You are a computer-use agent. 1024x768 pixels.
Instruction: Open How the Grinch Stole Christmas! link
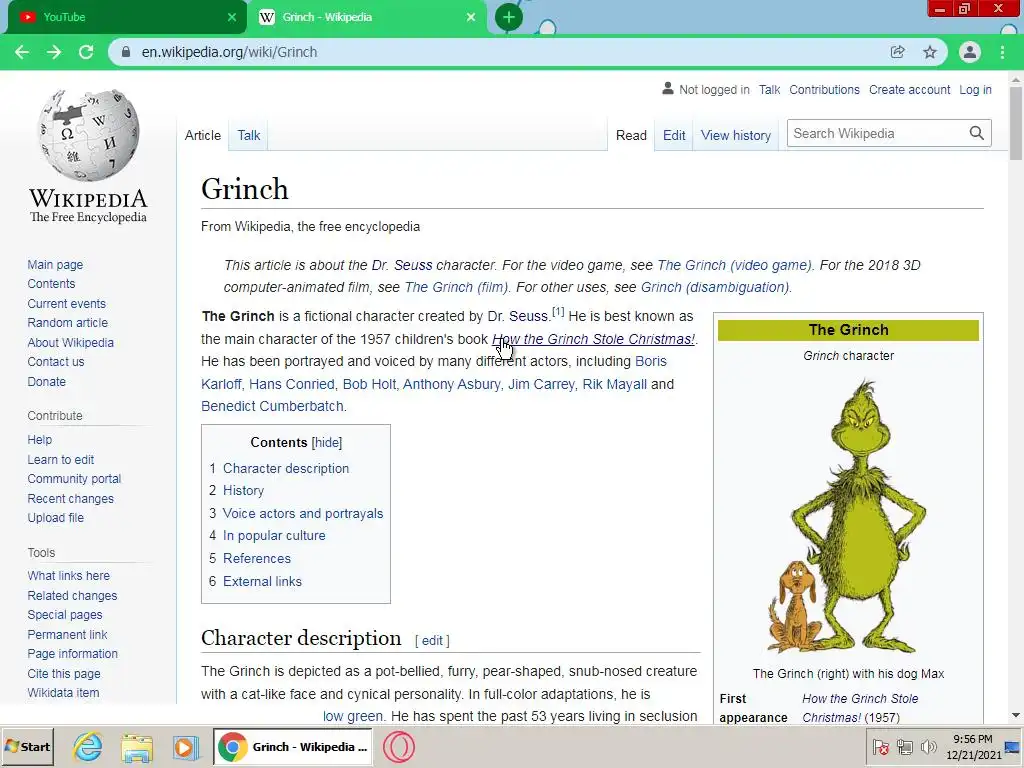(x=594, y=339)
